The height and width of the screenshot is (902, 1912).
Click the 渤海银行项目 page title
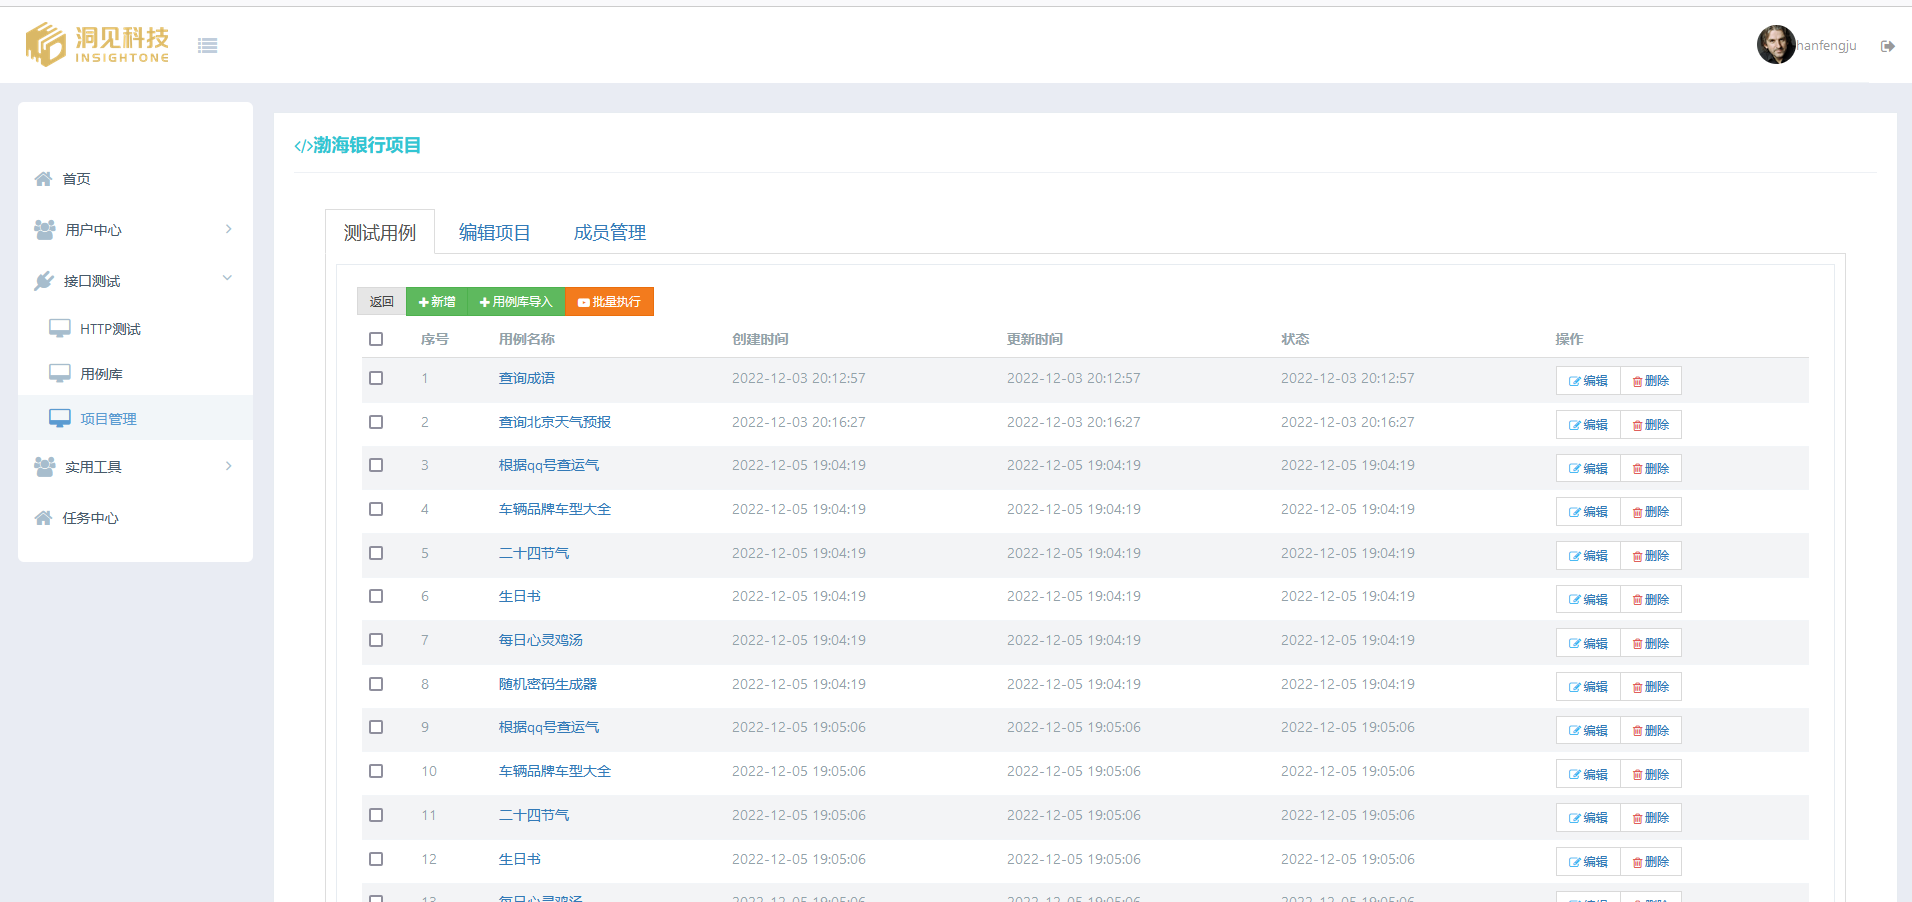[358, 146]
